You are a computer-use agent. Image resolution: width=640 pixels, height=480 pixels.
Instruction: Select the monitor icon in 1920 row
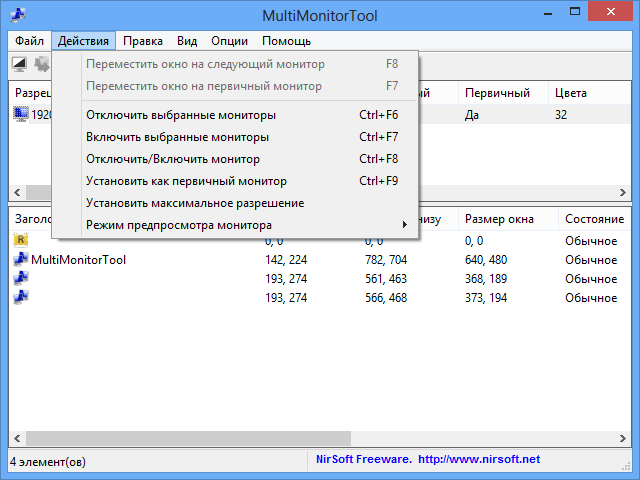[20, 114]
